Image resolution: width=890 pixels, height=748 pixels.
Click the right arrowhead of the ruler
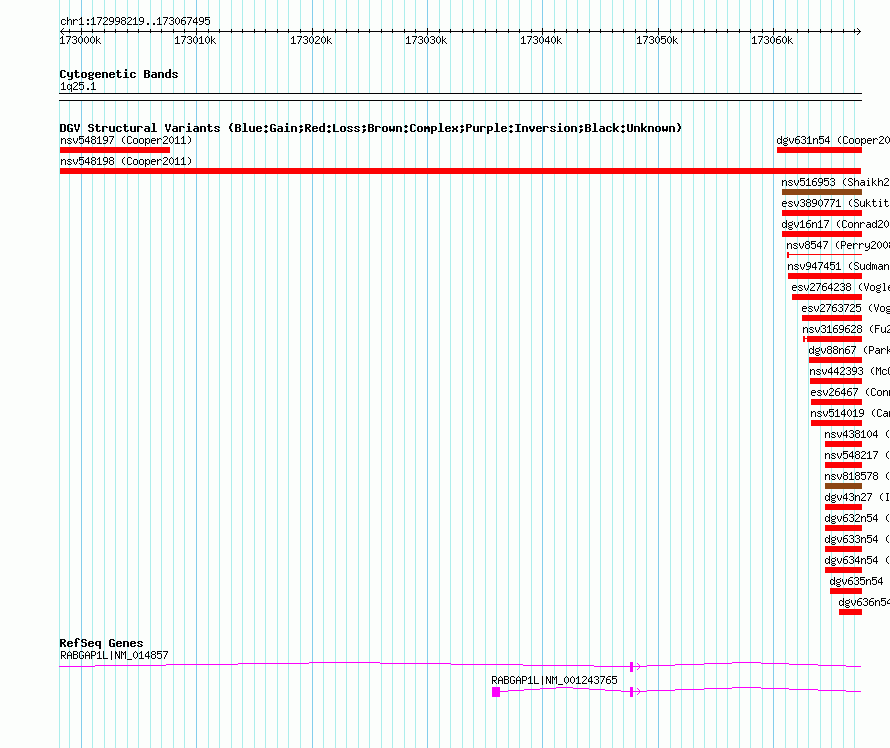click(859, 31)
